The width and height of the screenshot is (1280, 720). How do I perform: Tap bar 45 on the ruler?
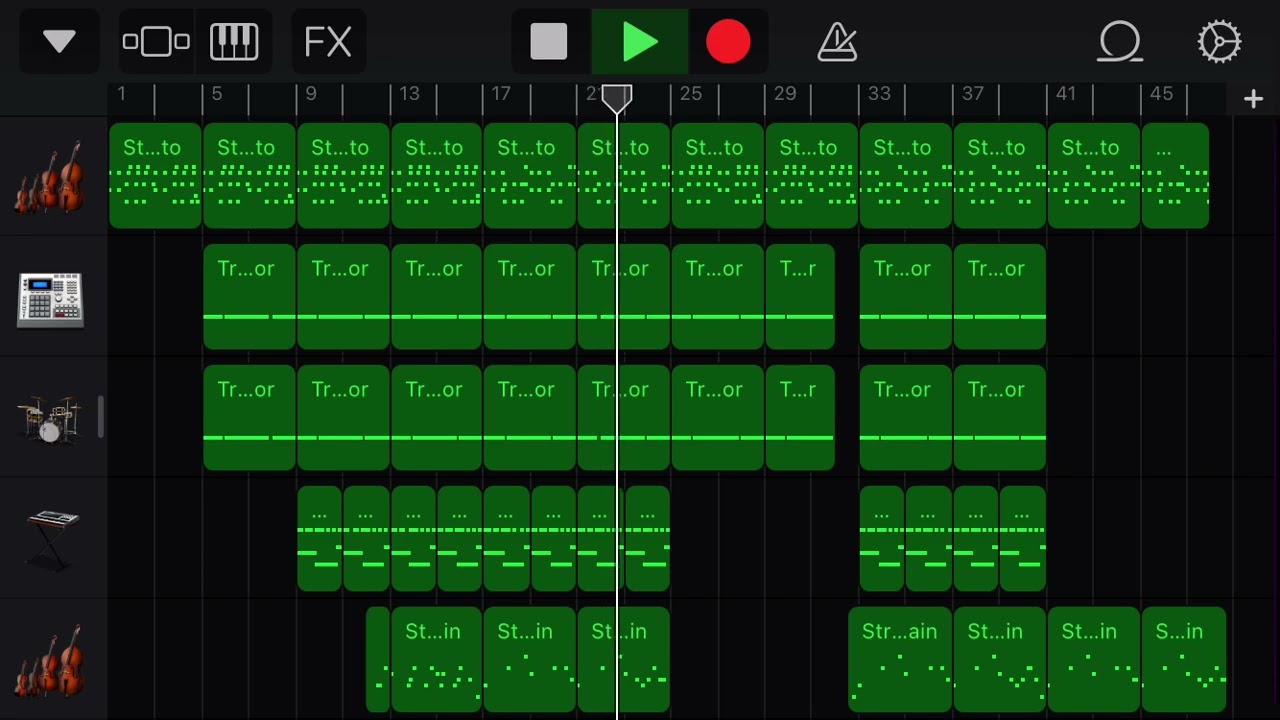pos(1161,94)
